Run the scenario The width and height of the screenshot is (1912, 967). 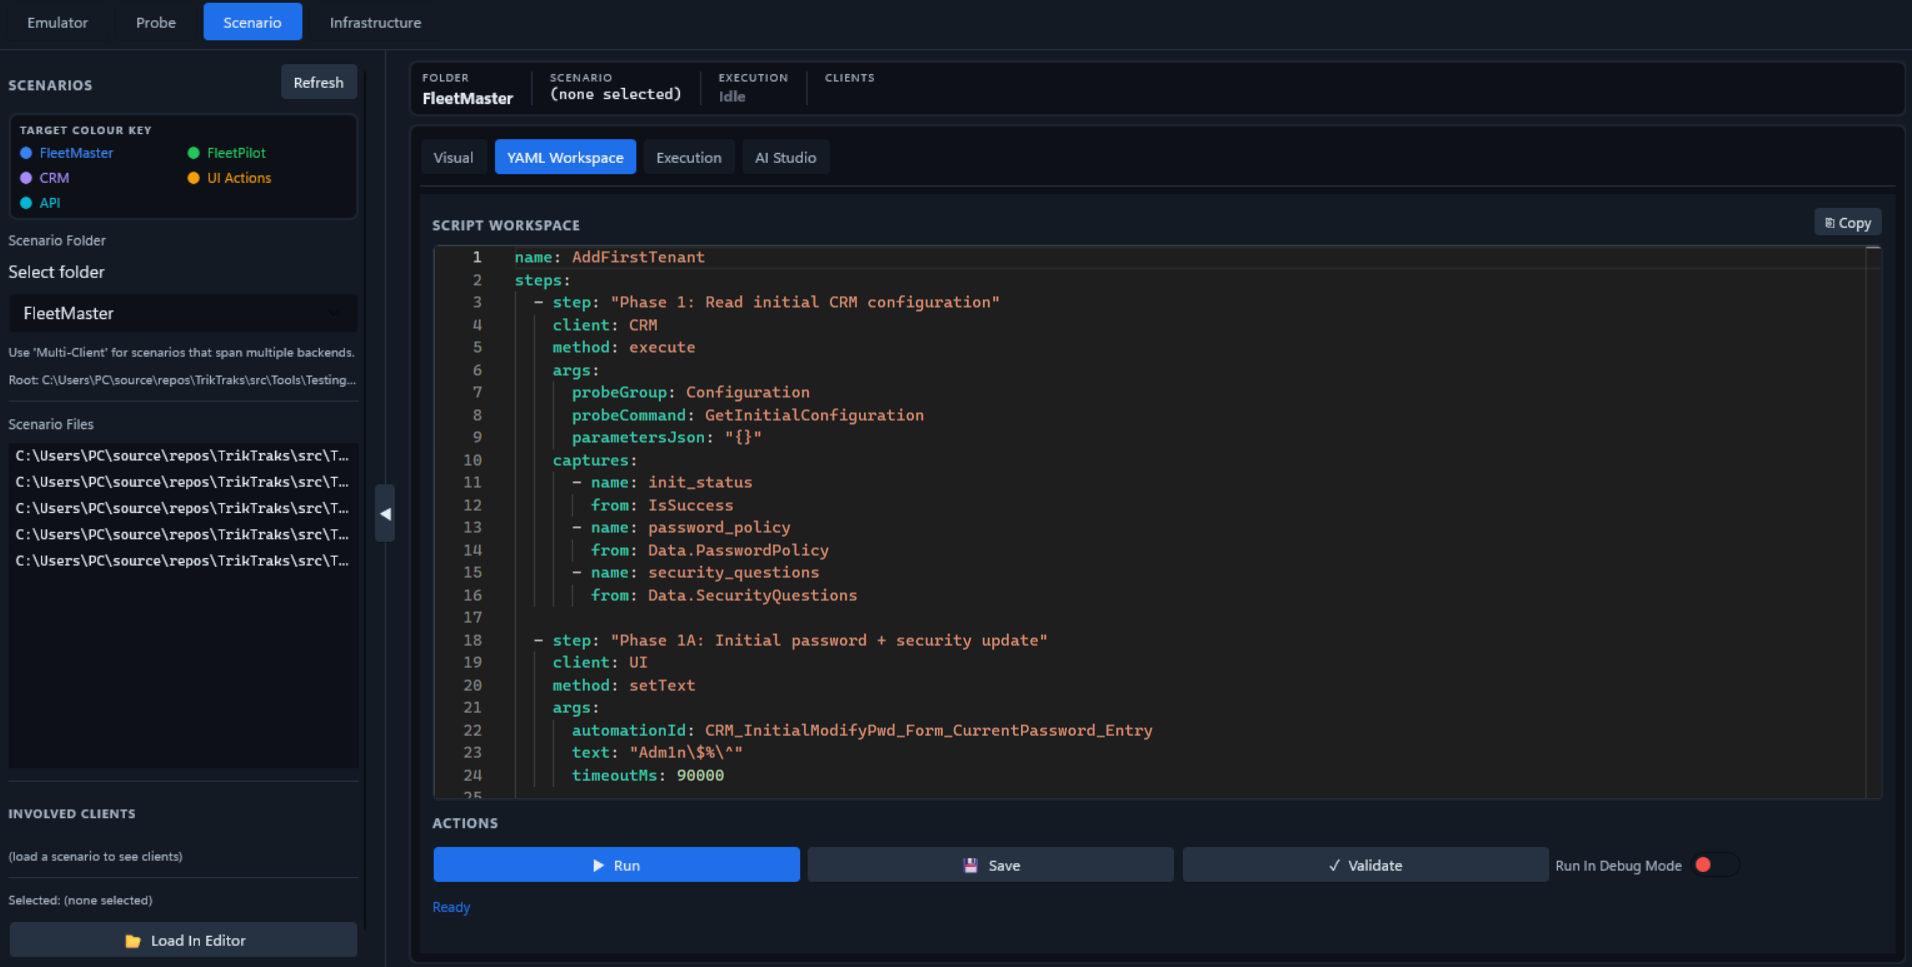coord(616,865)
